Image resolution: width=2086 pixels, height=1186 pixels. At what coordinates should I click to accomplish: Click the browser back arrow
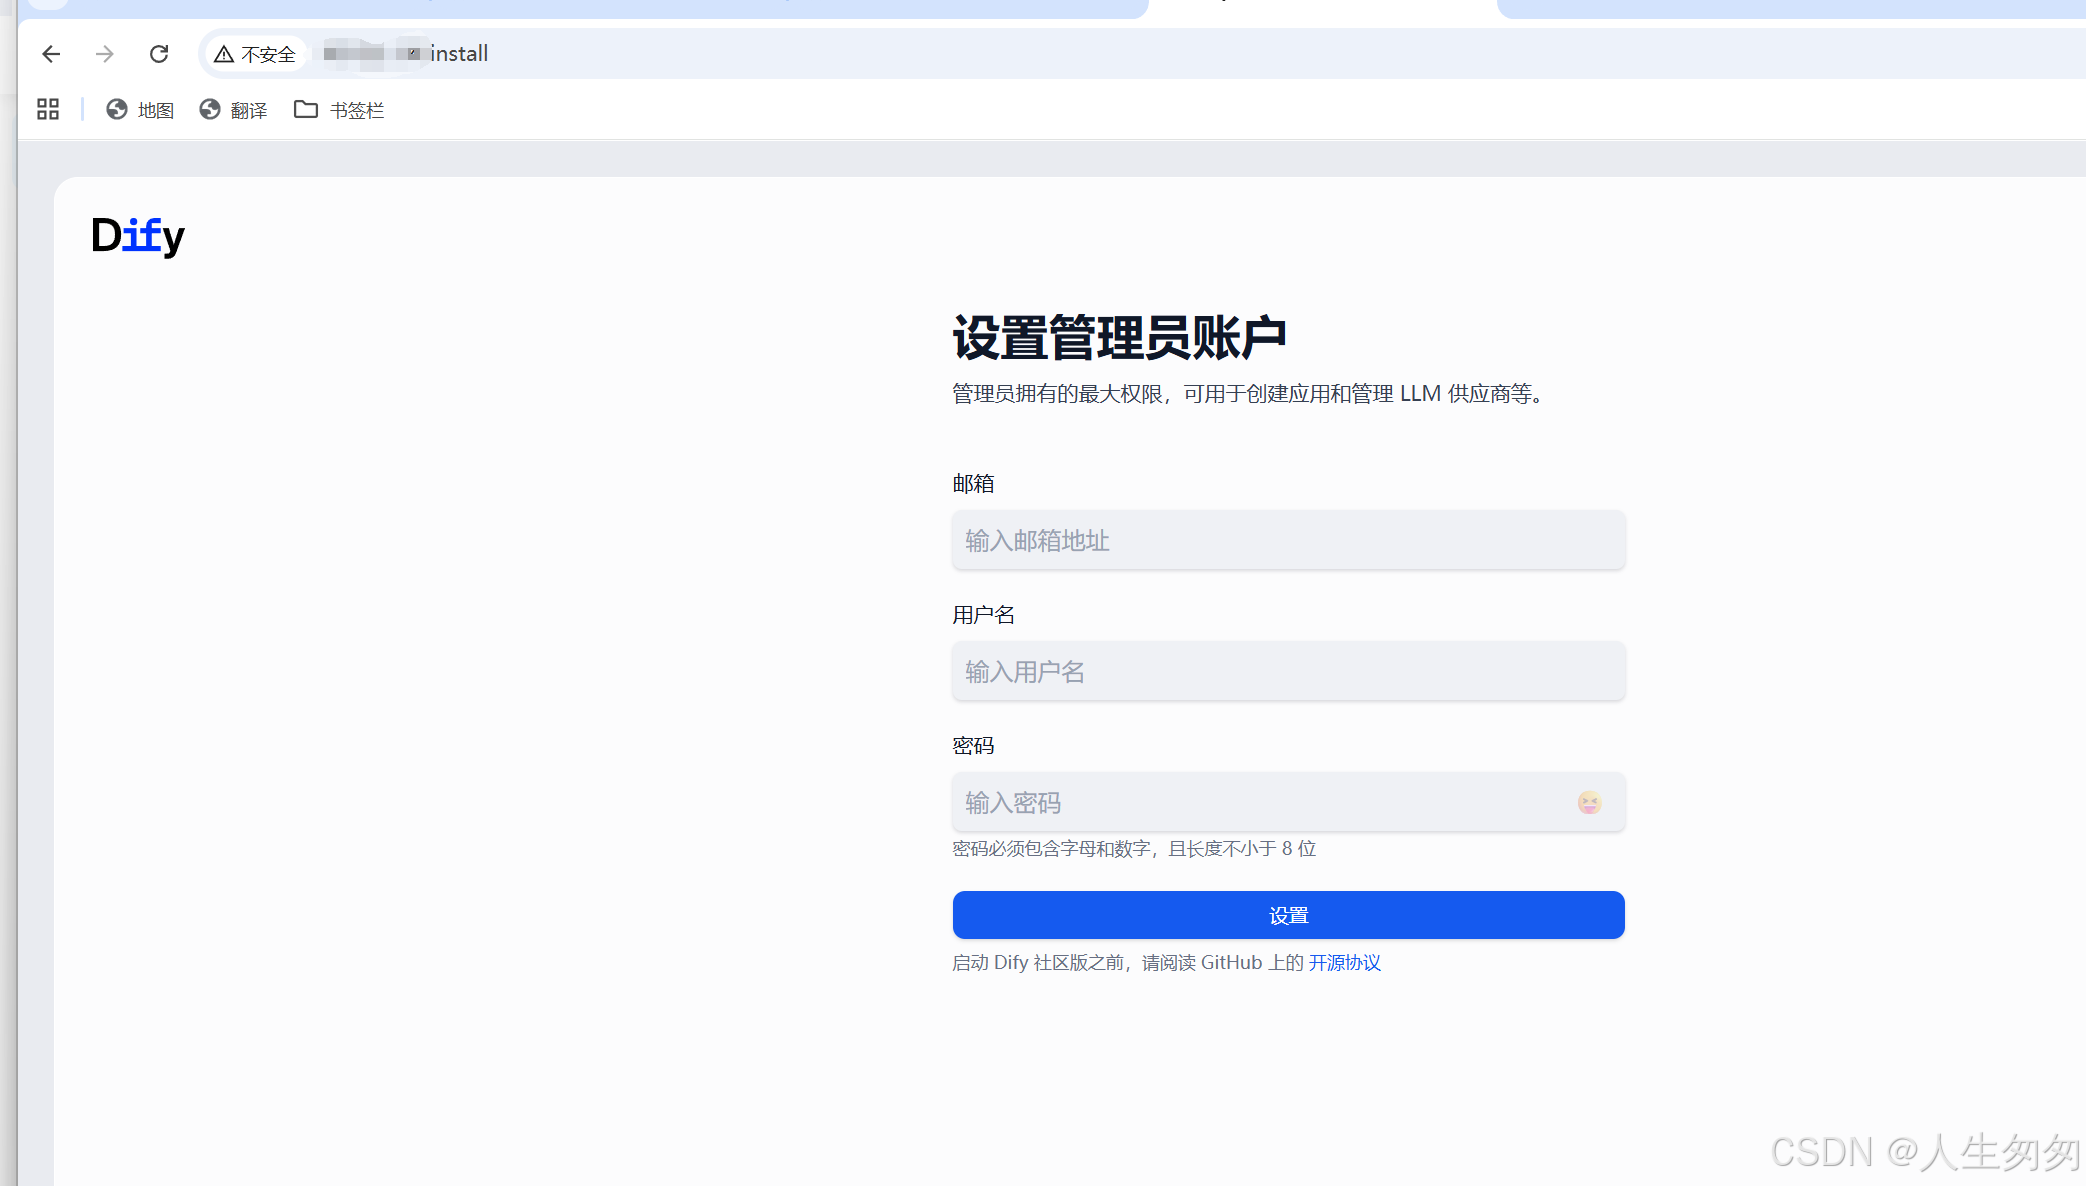pos(51,54)
